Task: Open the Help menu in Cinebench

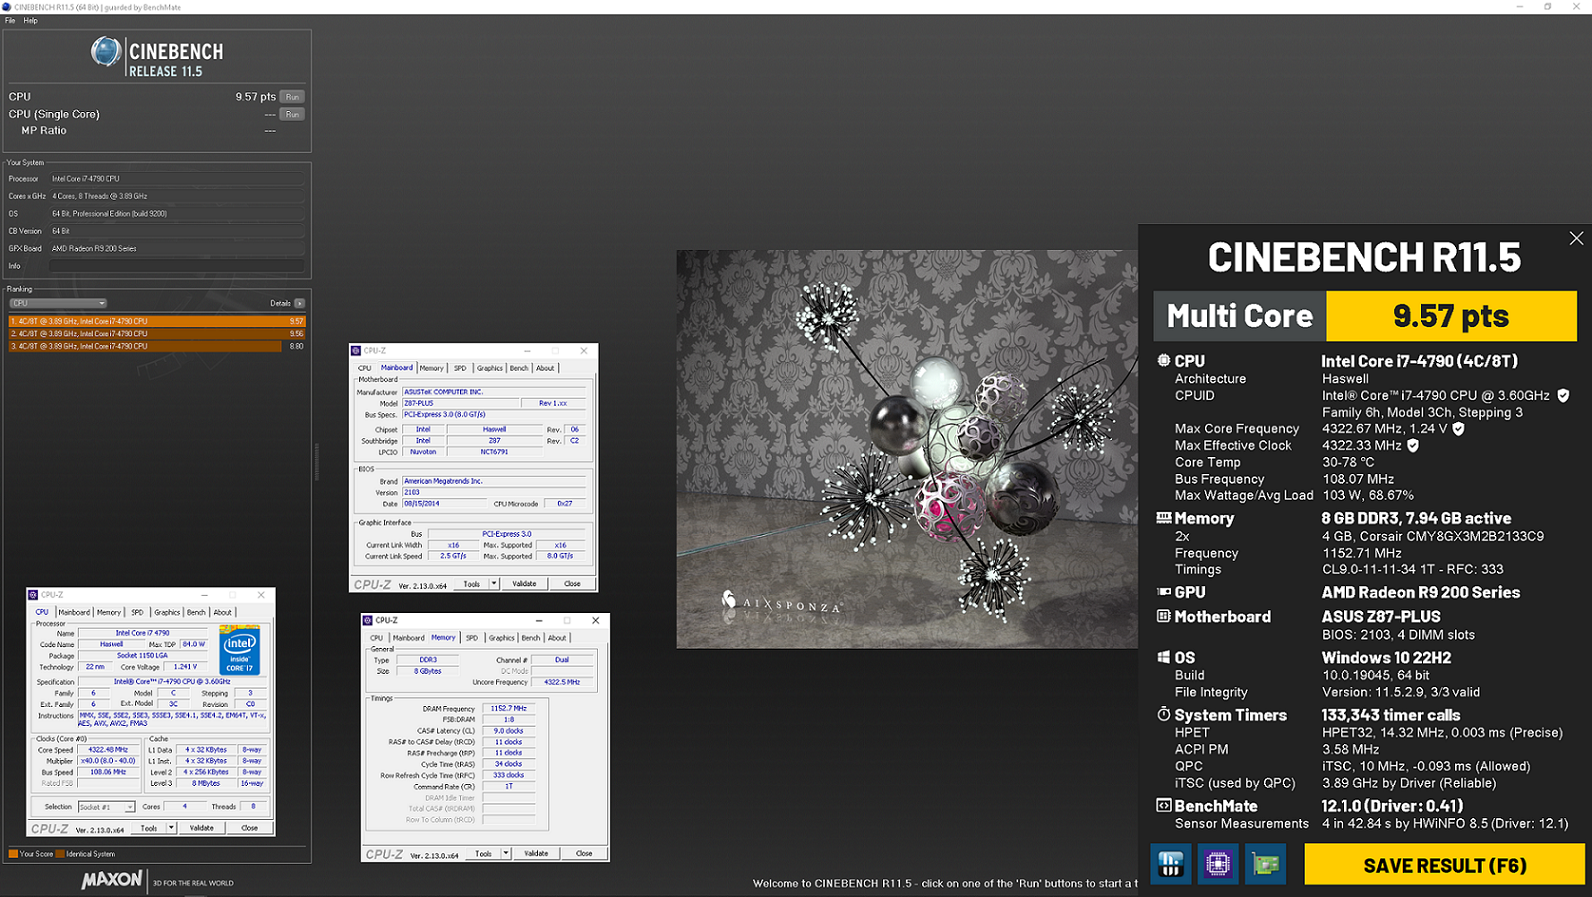Action: tap(30, 20)
